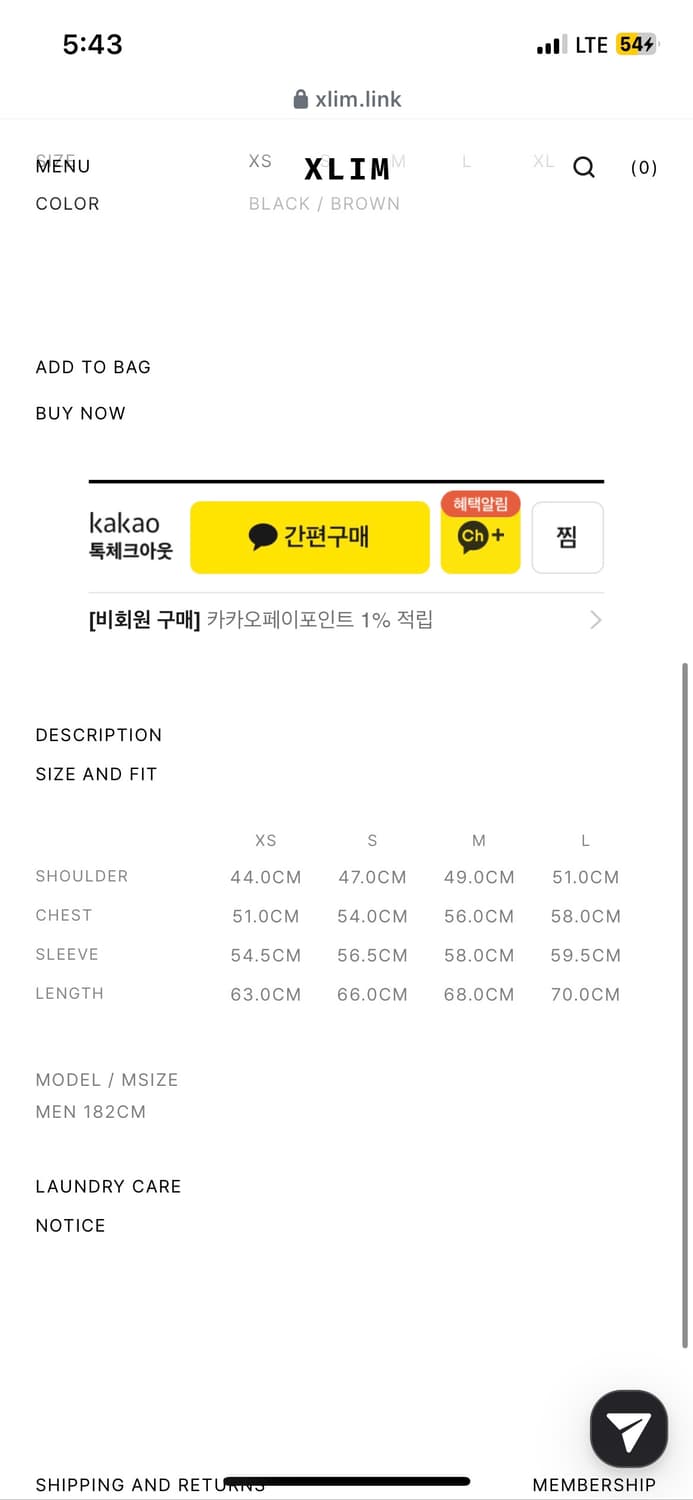Expand the DESCRIPTION section
Image resolution: width=693 pixels, height=1500 pixels.
98,735
